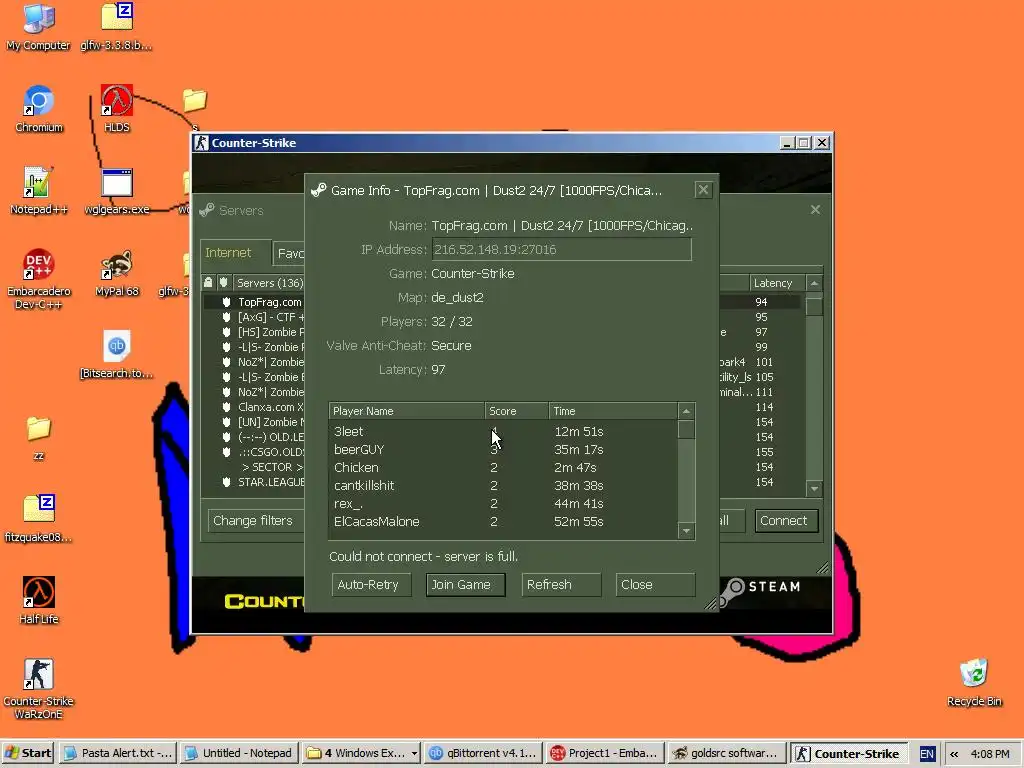Close the Servers panel with X
The height and width of the screenshot is (768, 1024).
pos(815,210)
